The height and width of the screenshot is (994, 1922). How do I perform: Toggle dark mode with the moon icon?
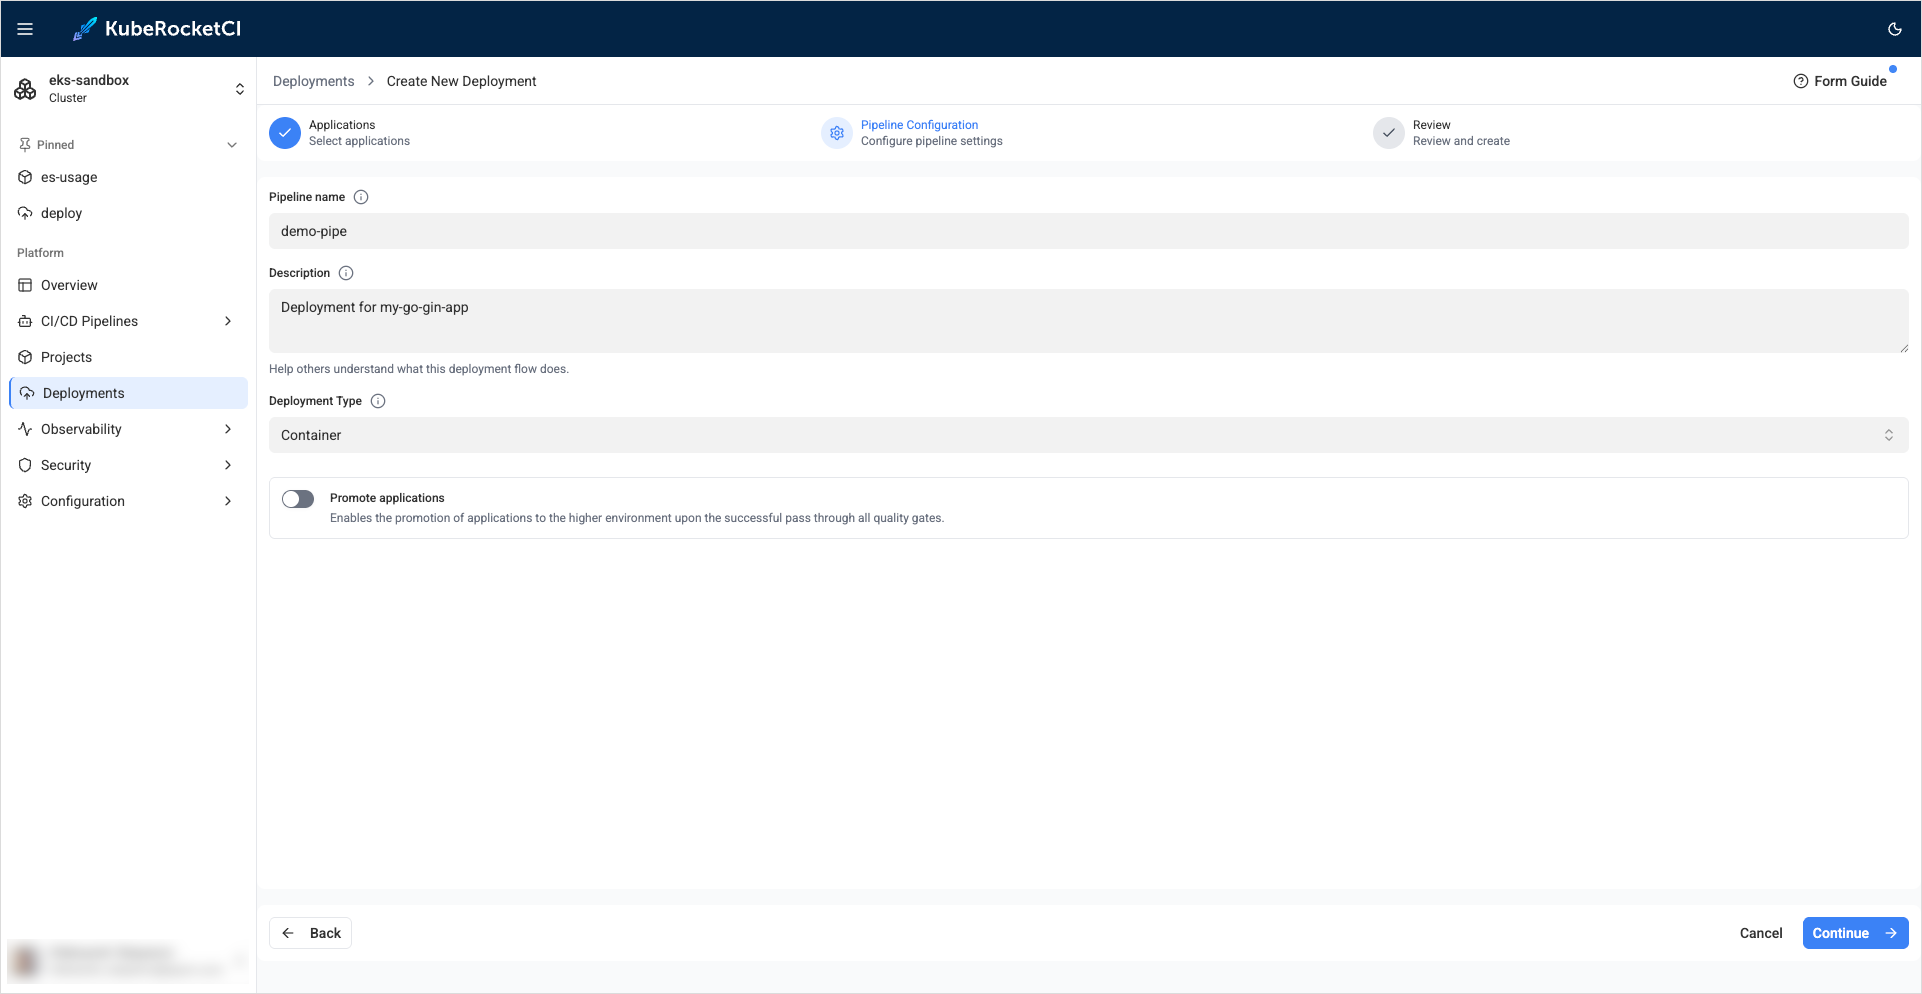click(1894, 28)
